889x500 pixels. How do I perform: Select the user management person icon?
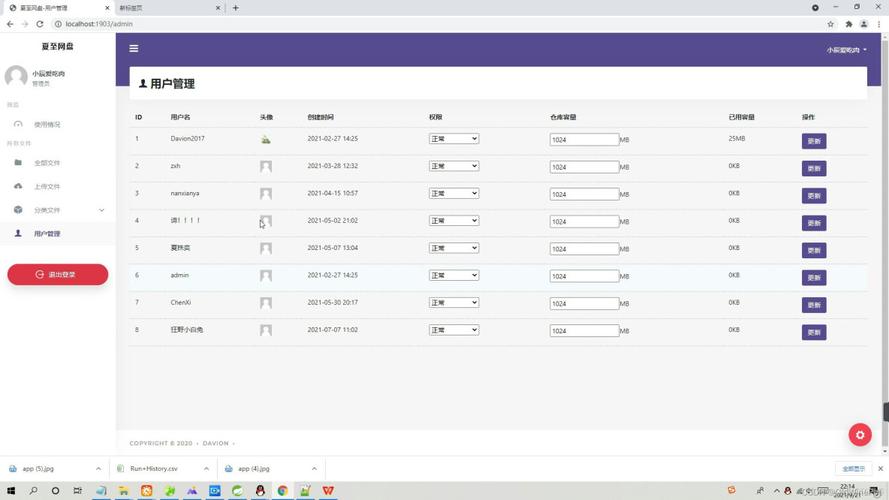coord(18,233)
